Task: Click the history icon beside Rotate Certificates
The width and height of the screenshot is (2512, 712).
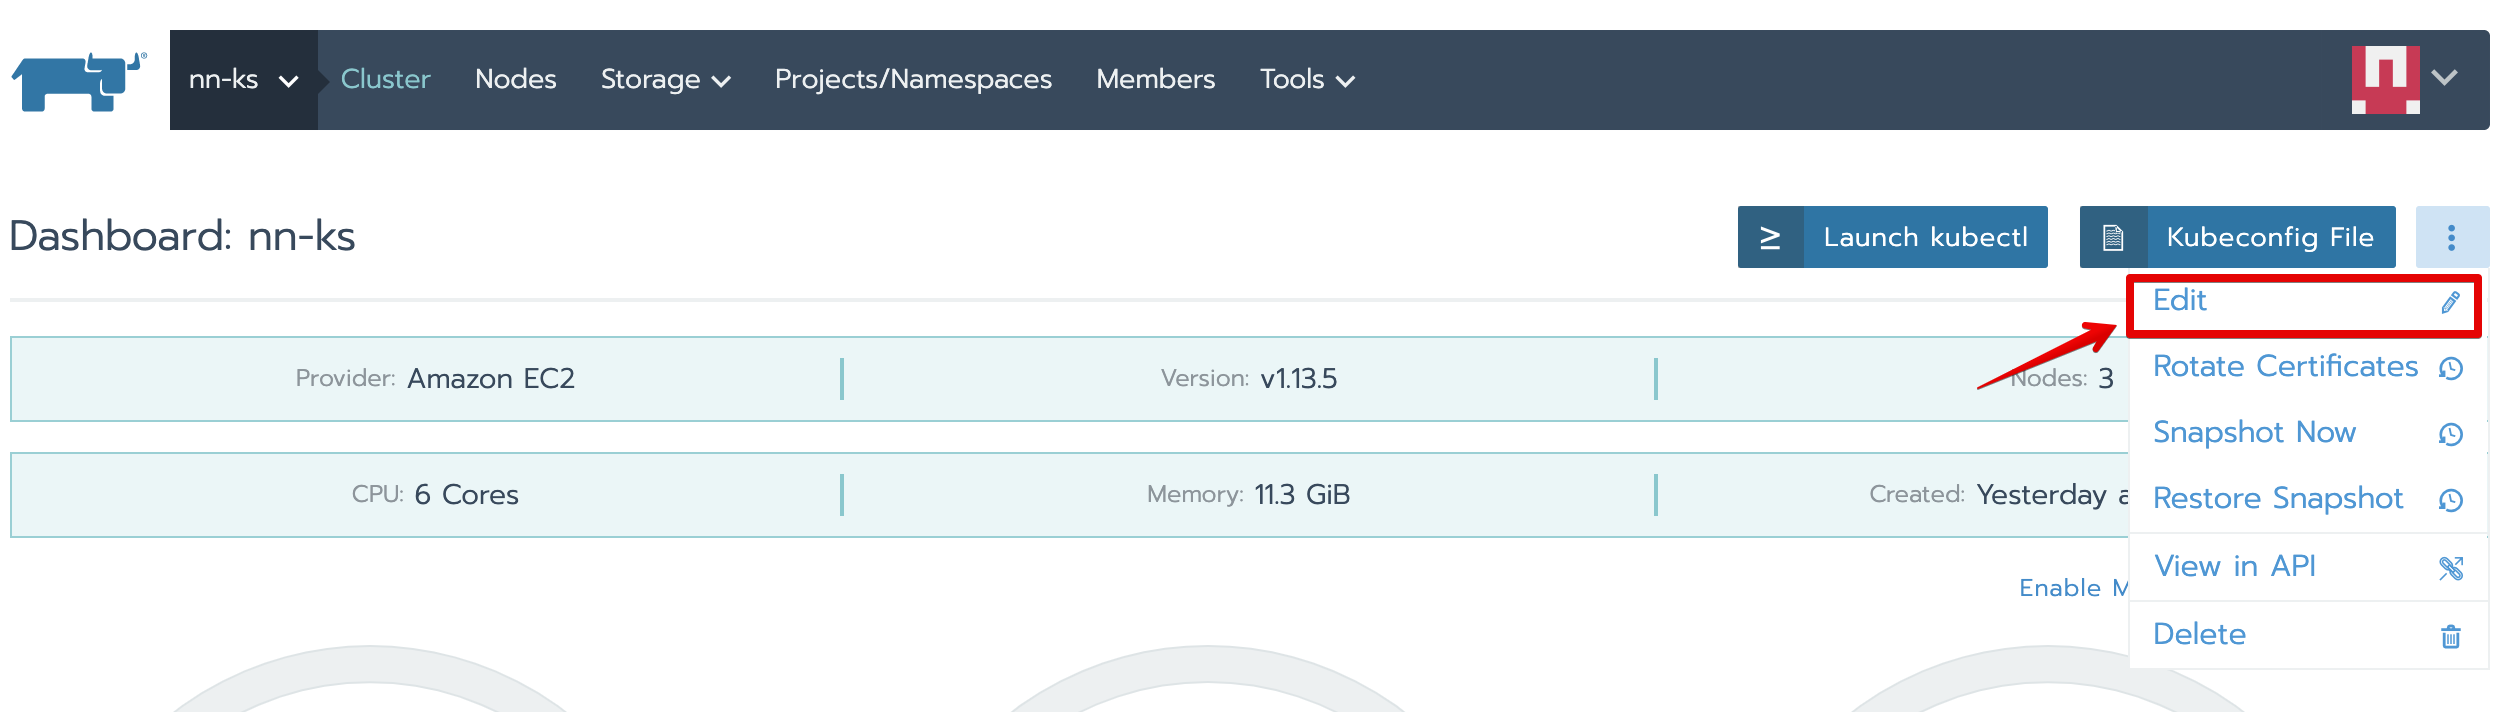Action: point(2451,369)
